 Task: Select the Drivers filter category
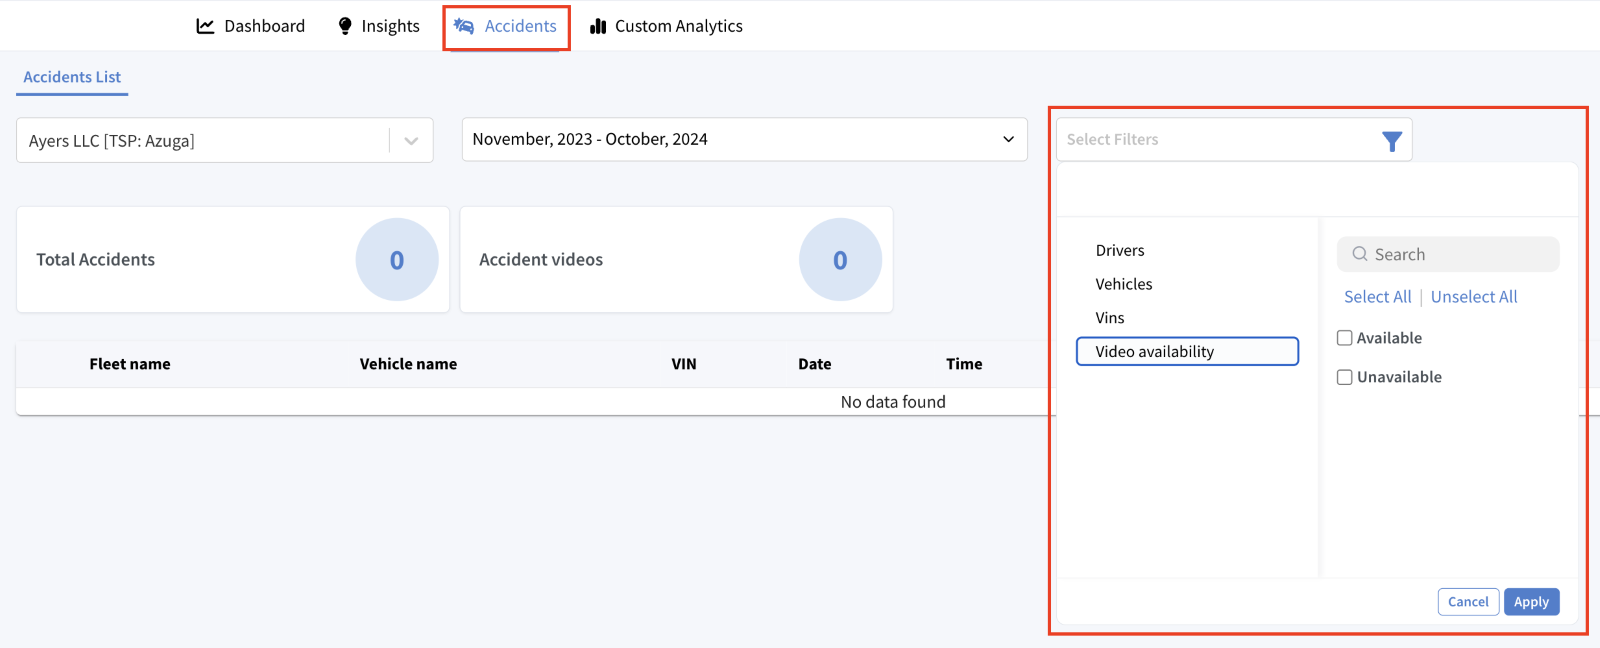point(1120,250)
